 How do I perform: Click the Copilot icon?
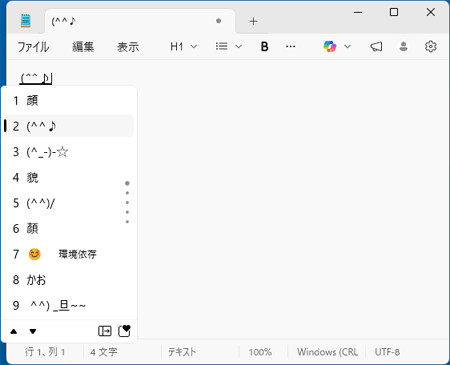click(x=330, y=46)
